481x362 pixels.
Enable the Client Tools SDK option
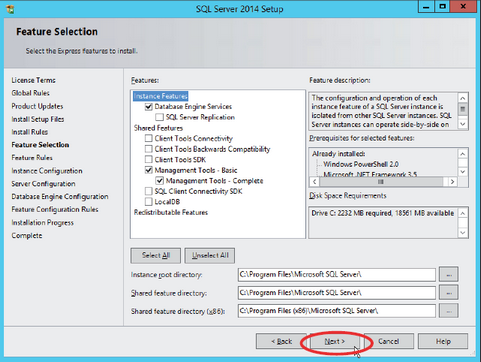149,160
